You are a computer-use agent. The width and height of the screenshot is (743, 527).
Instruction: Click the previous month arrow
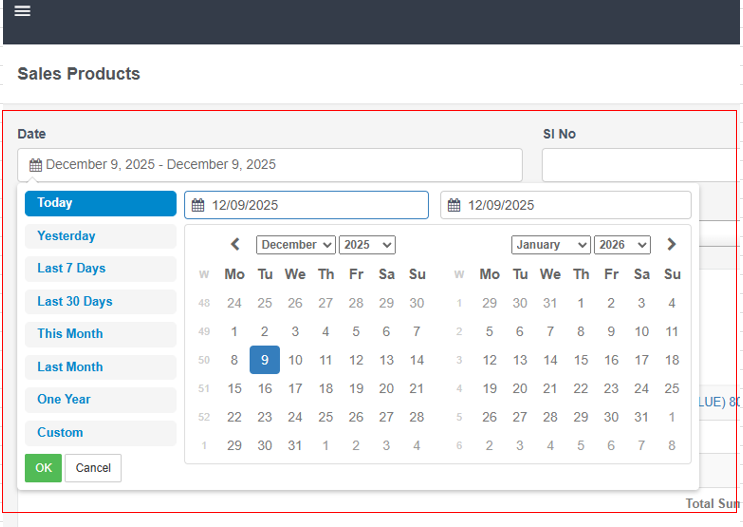(235, 244)
